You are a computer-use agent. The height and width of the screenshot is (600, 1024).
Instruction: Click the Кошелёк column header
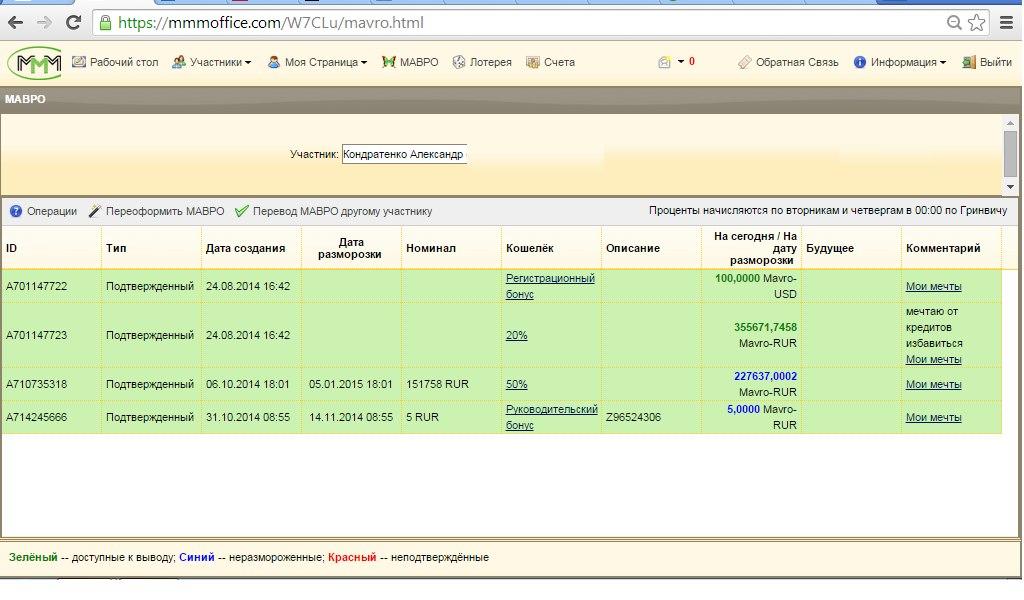click(551, 248)
